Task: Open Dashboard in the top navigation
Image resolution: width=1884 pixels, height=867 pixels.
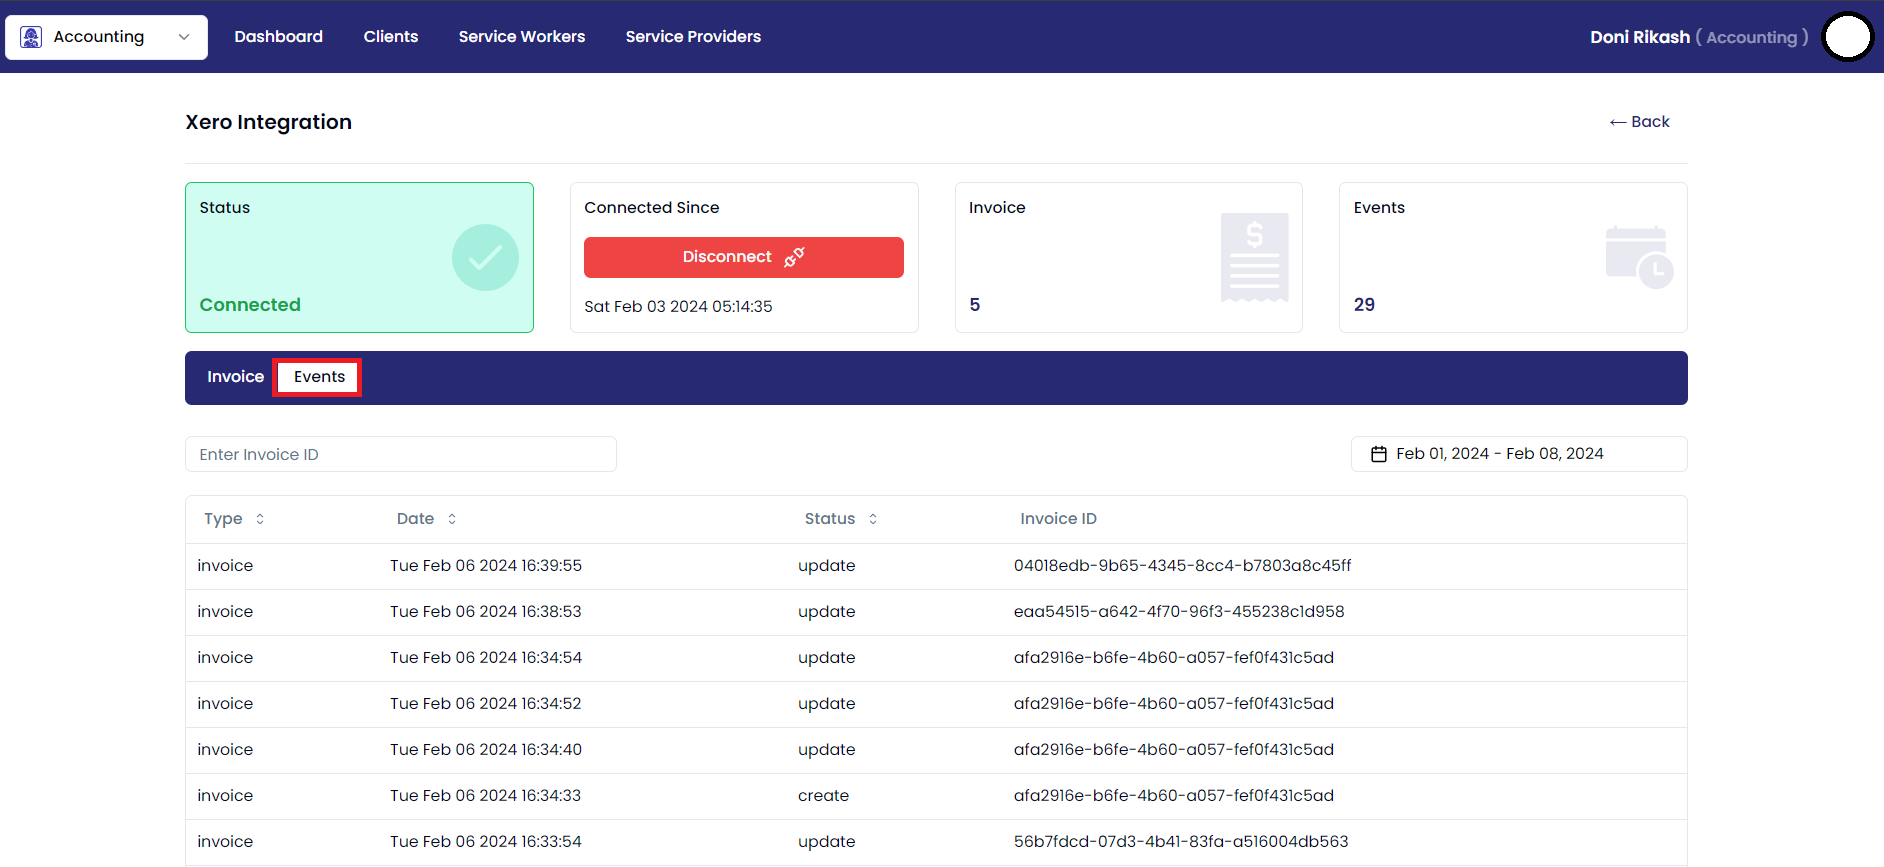Action: pos(278,37)
